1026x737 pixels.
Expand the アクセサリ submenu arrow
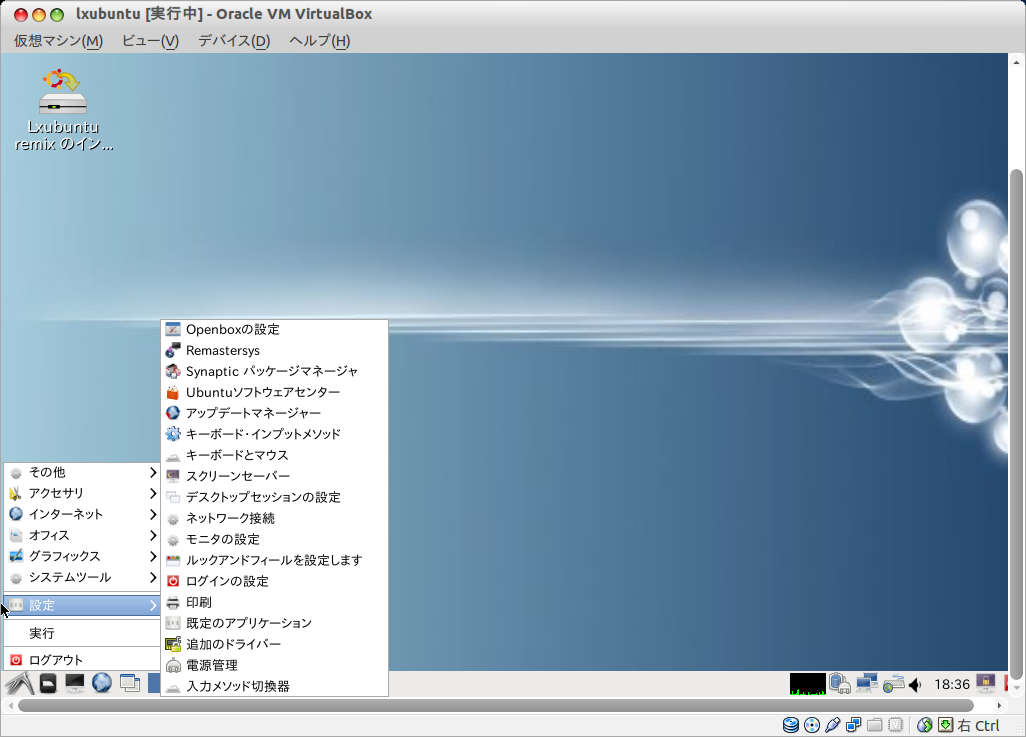152,493
